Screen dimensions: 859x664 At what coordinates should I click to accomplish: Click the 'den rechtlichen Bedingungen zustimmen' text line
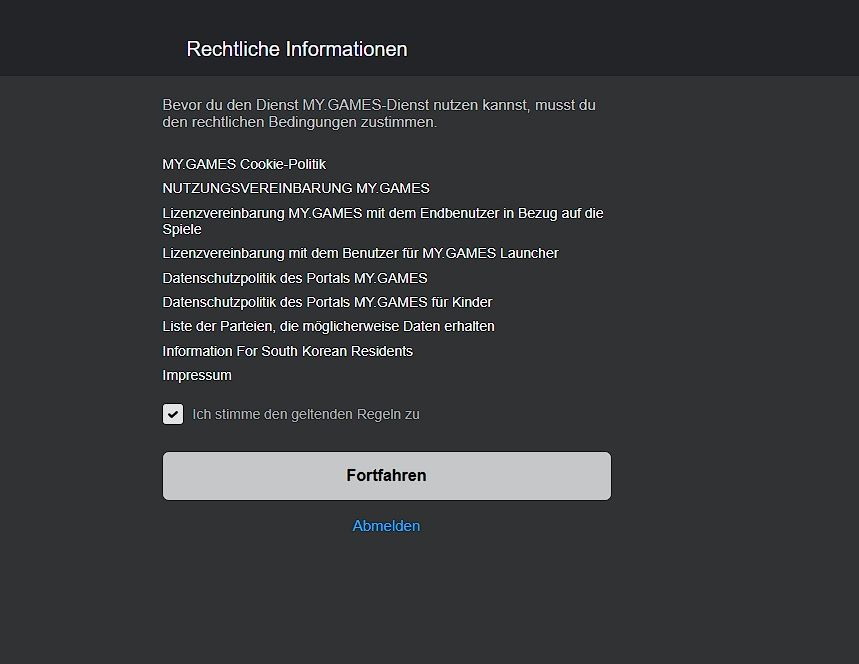tap(300, 122)
